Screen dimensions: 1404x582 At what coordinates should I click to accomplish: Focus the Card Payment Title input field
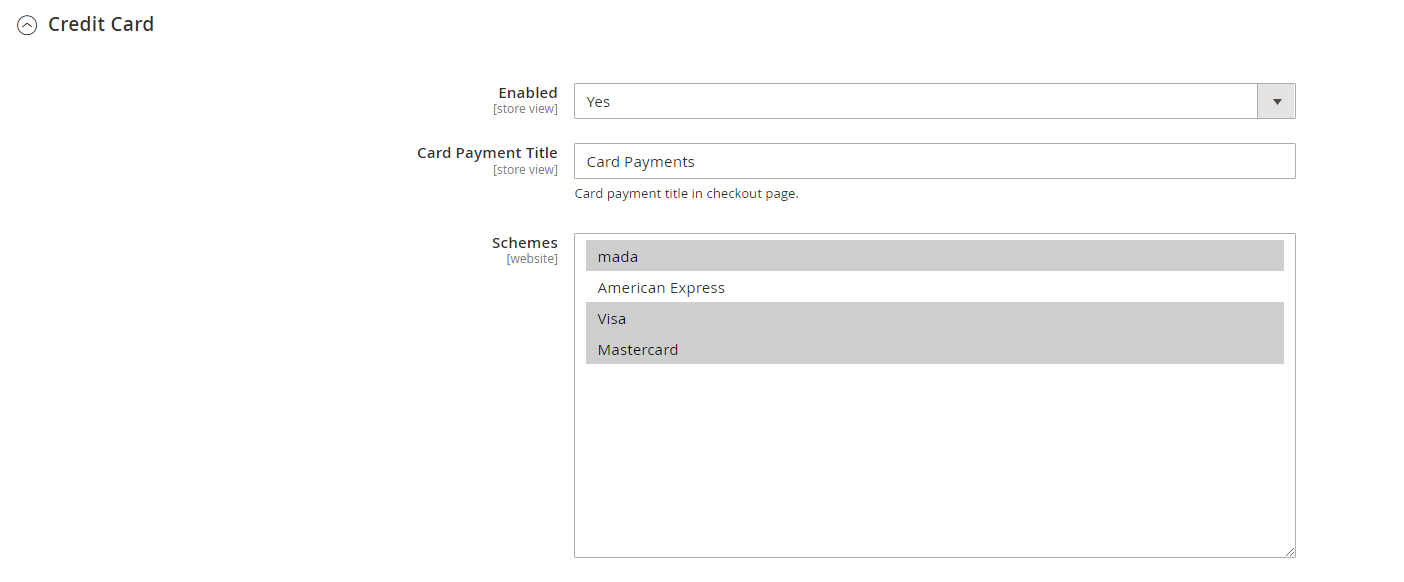[934, 162]
